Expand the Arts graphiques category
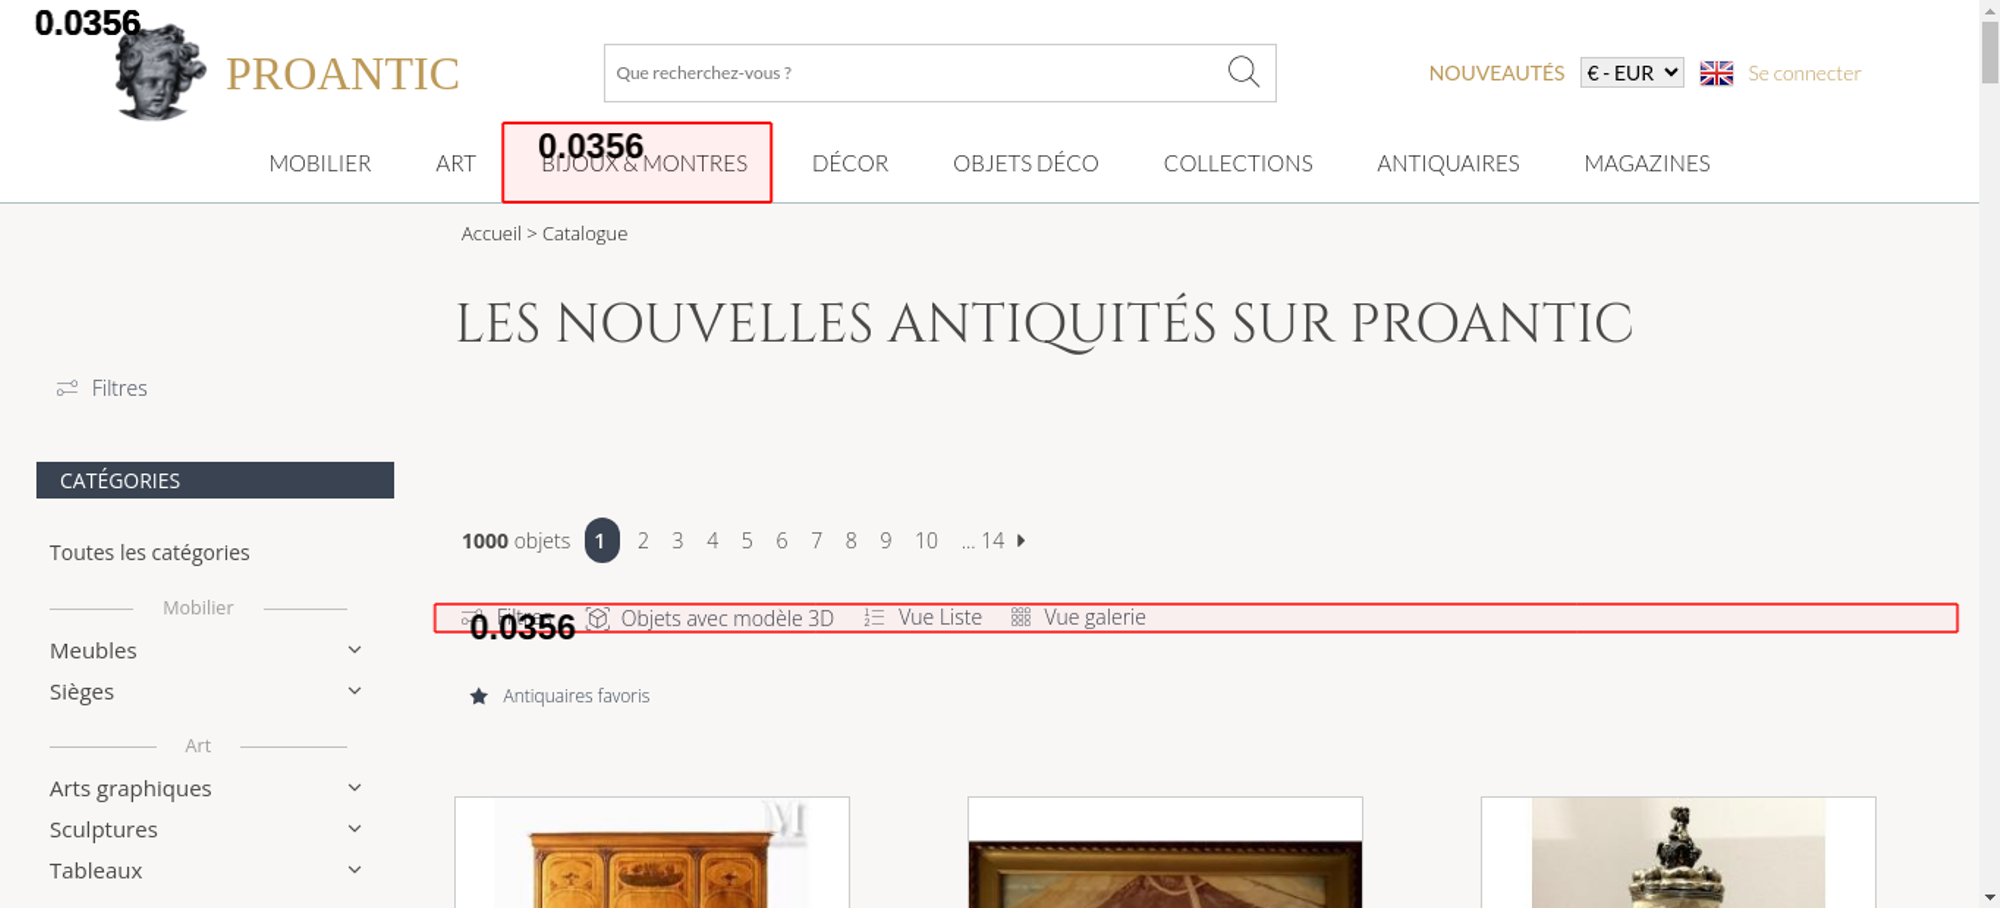This screenshot has height=908, width=2000. click(x=354, y=788)
